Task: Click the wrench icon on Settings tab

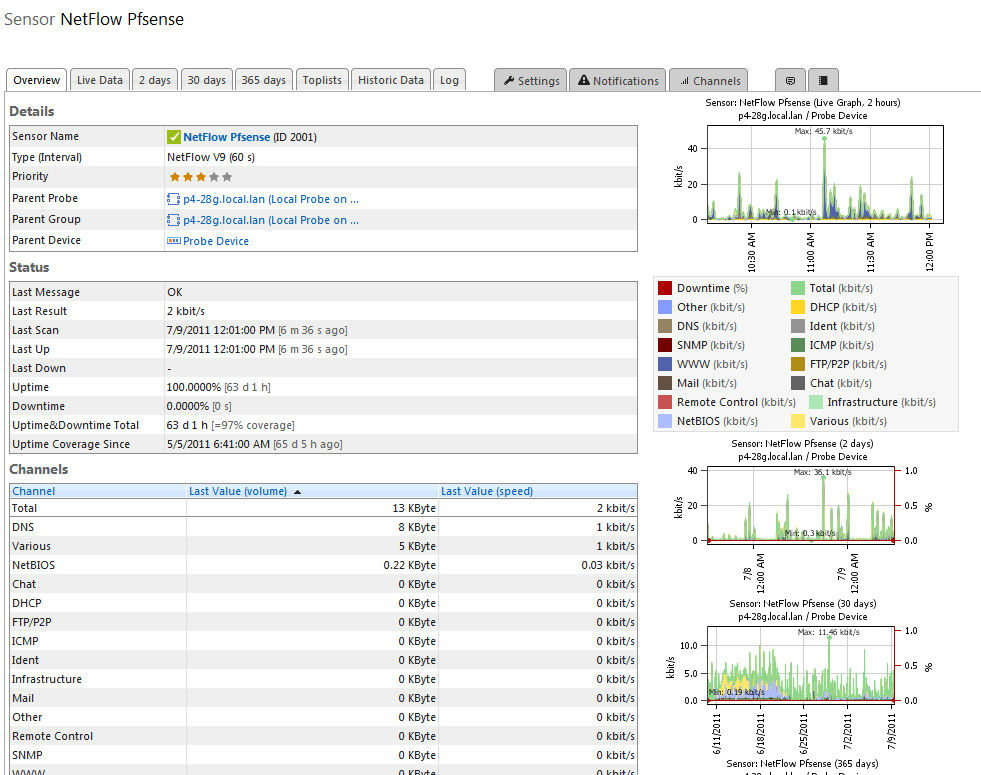Action: [509, 81]
